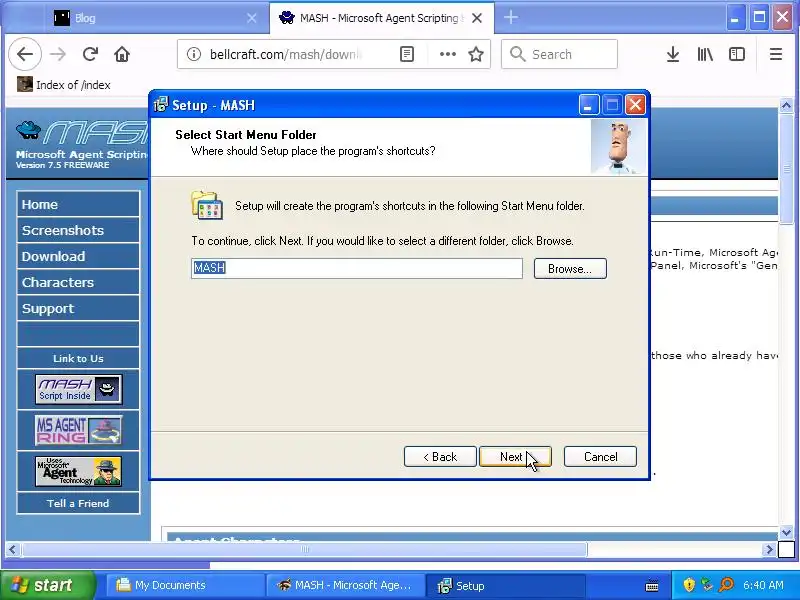Click the keyboard icon in taskbar

652,586
